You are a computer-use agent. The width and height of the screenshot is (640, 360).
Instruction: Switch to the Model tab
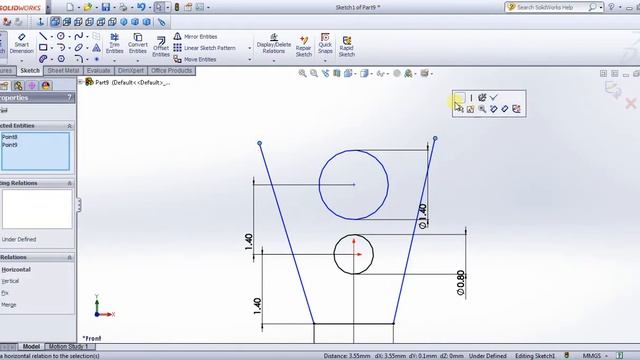(x=31, y=347)
